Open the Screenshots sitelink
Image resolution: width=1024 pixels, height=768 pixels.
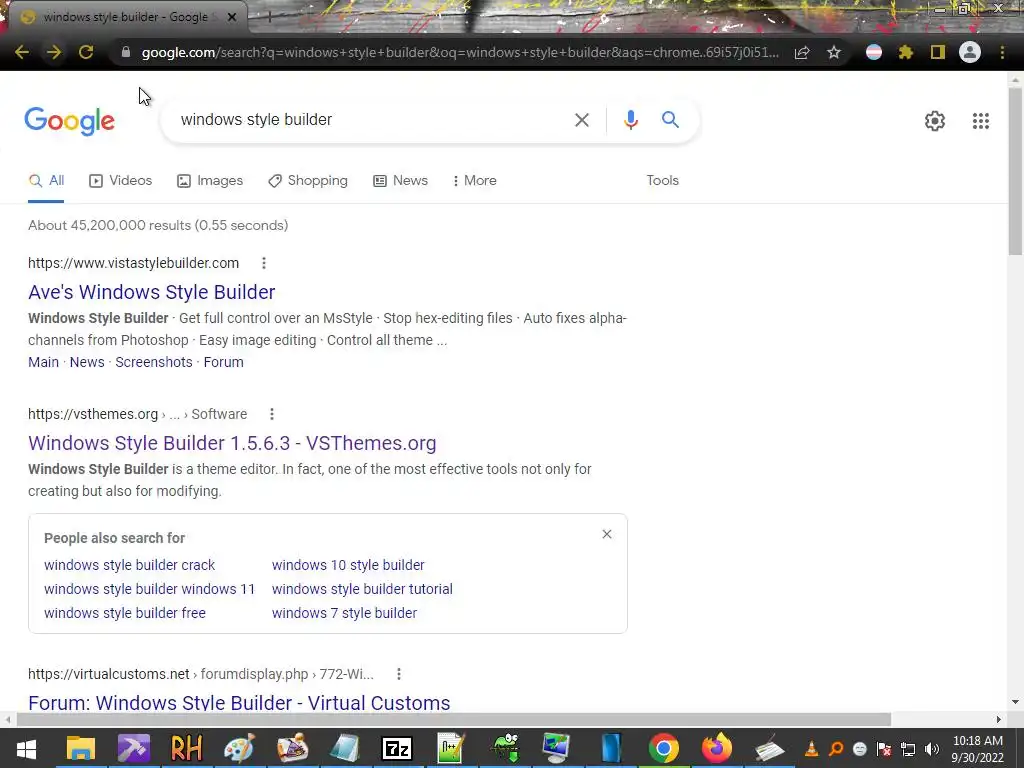coord(154,362)
